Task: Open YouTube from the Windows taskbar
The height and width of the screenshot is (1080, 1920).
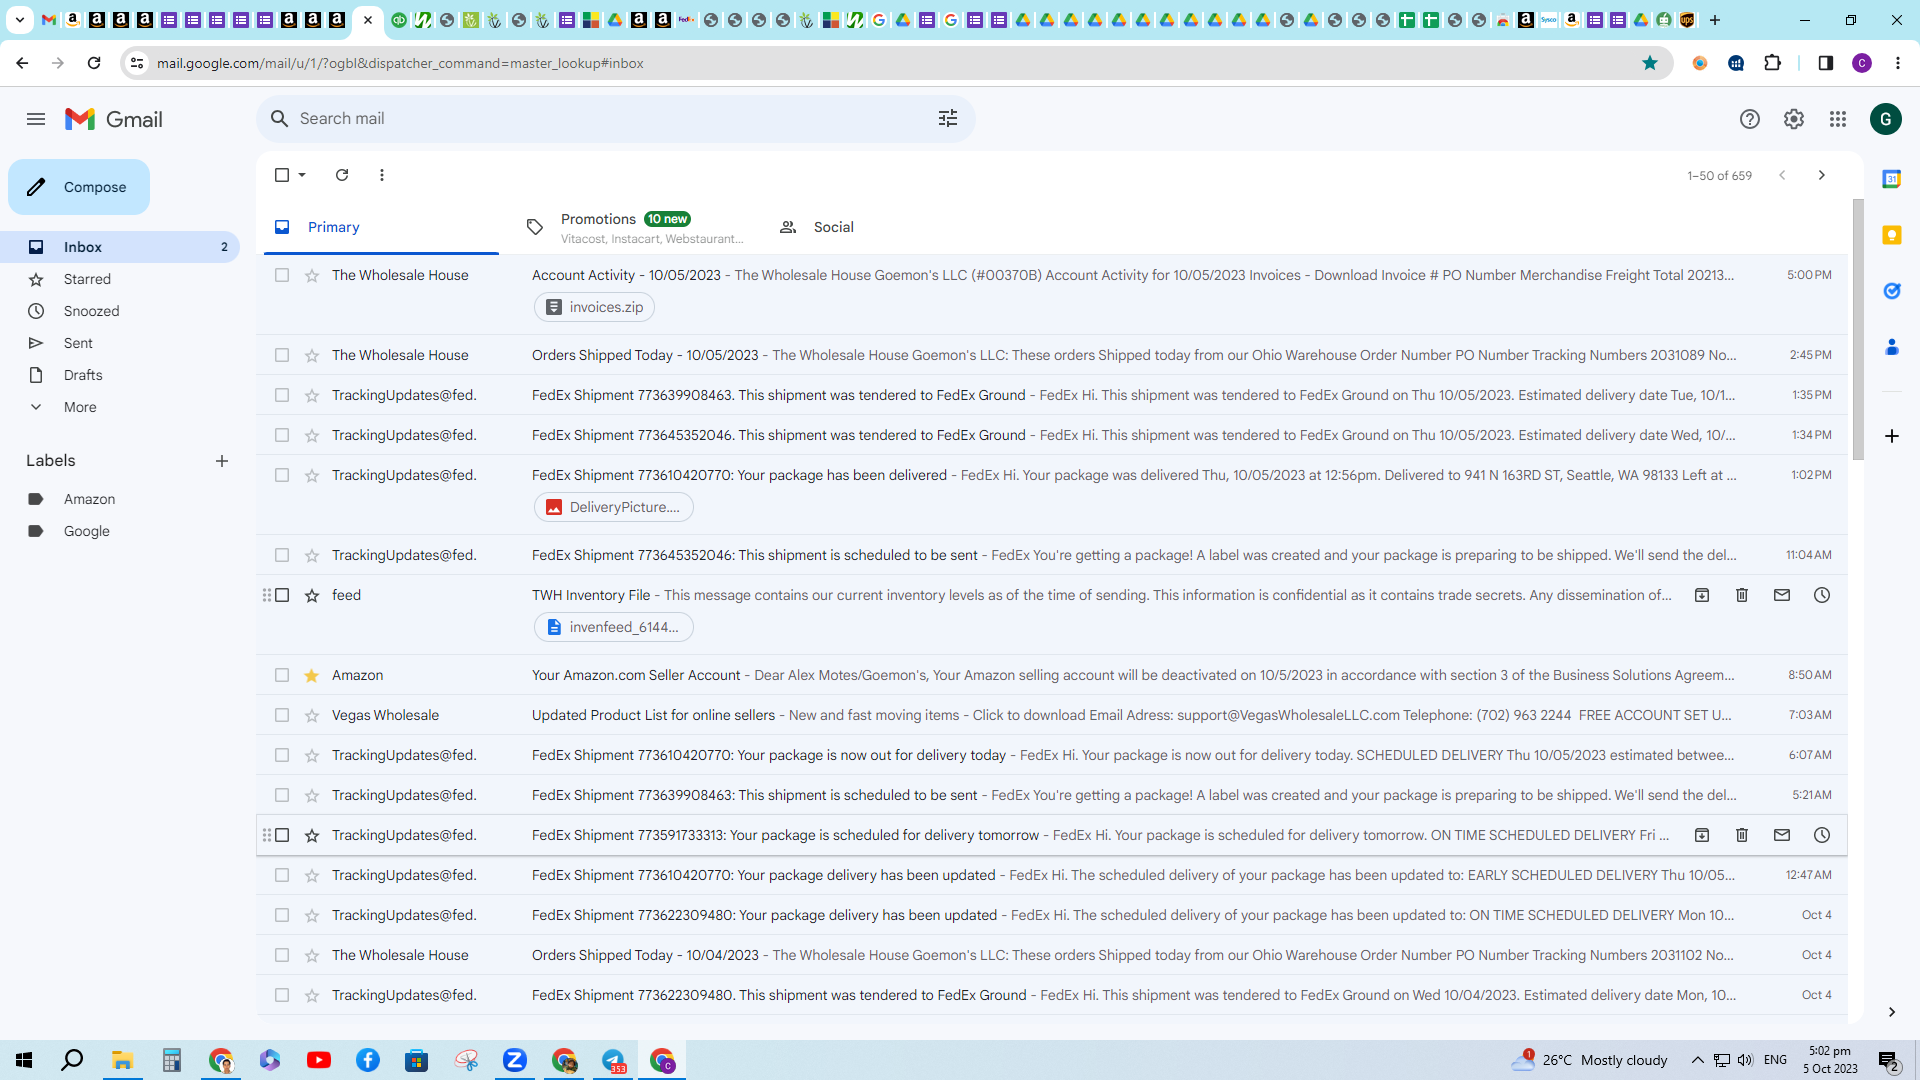Action: (x=319, y=1060)
